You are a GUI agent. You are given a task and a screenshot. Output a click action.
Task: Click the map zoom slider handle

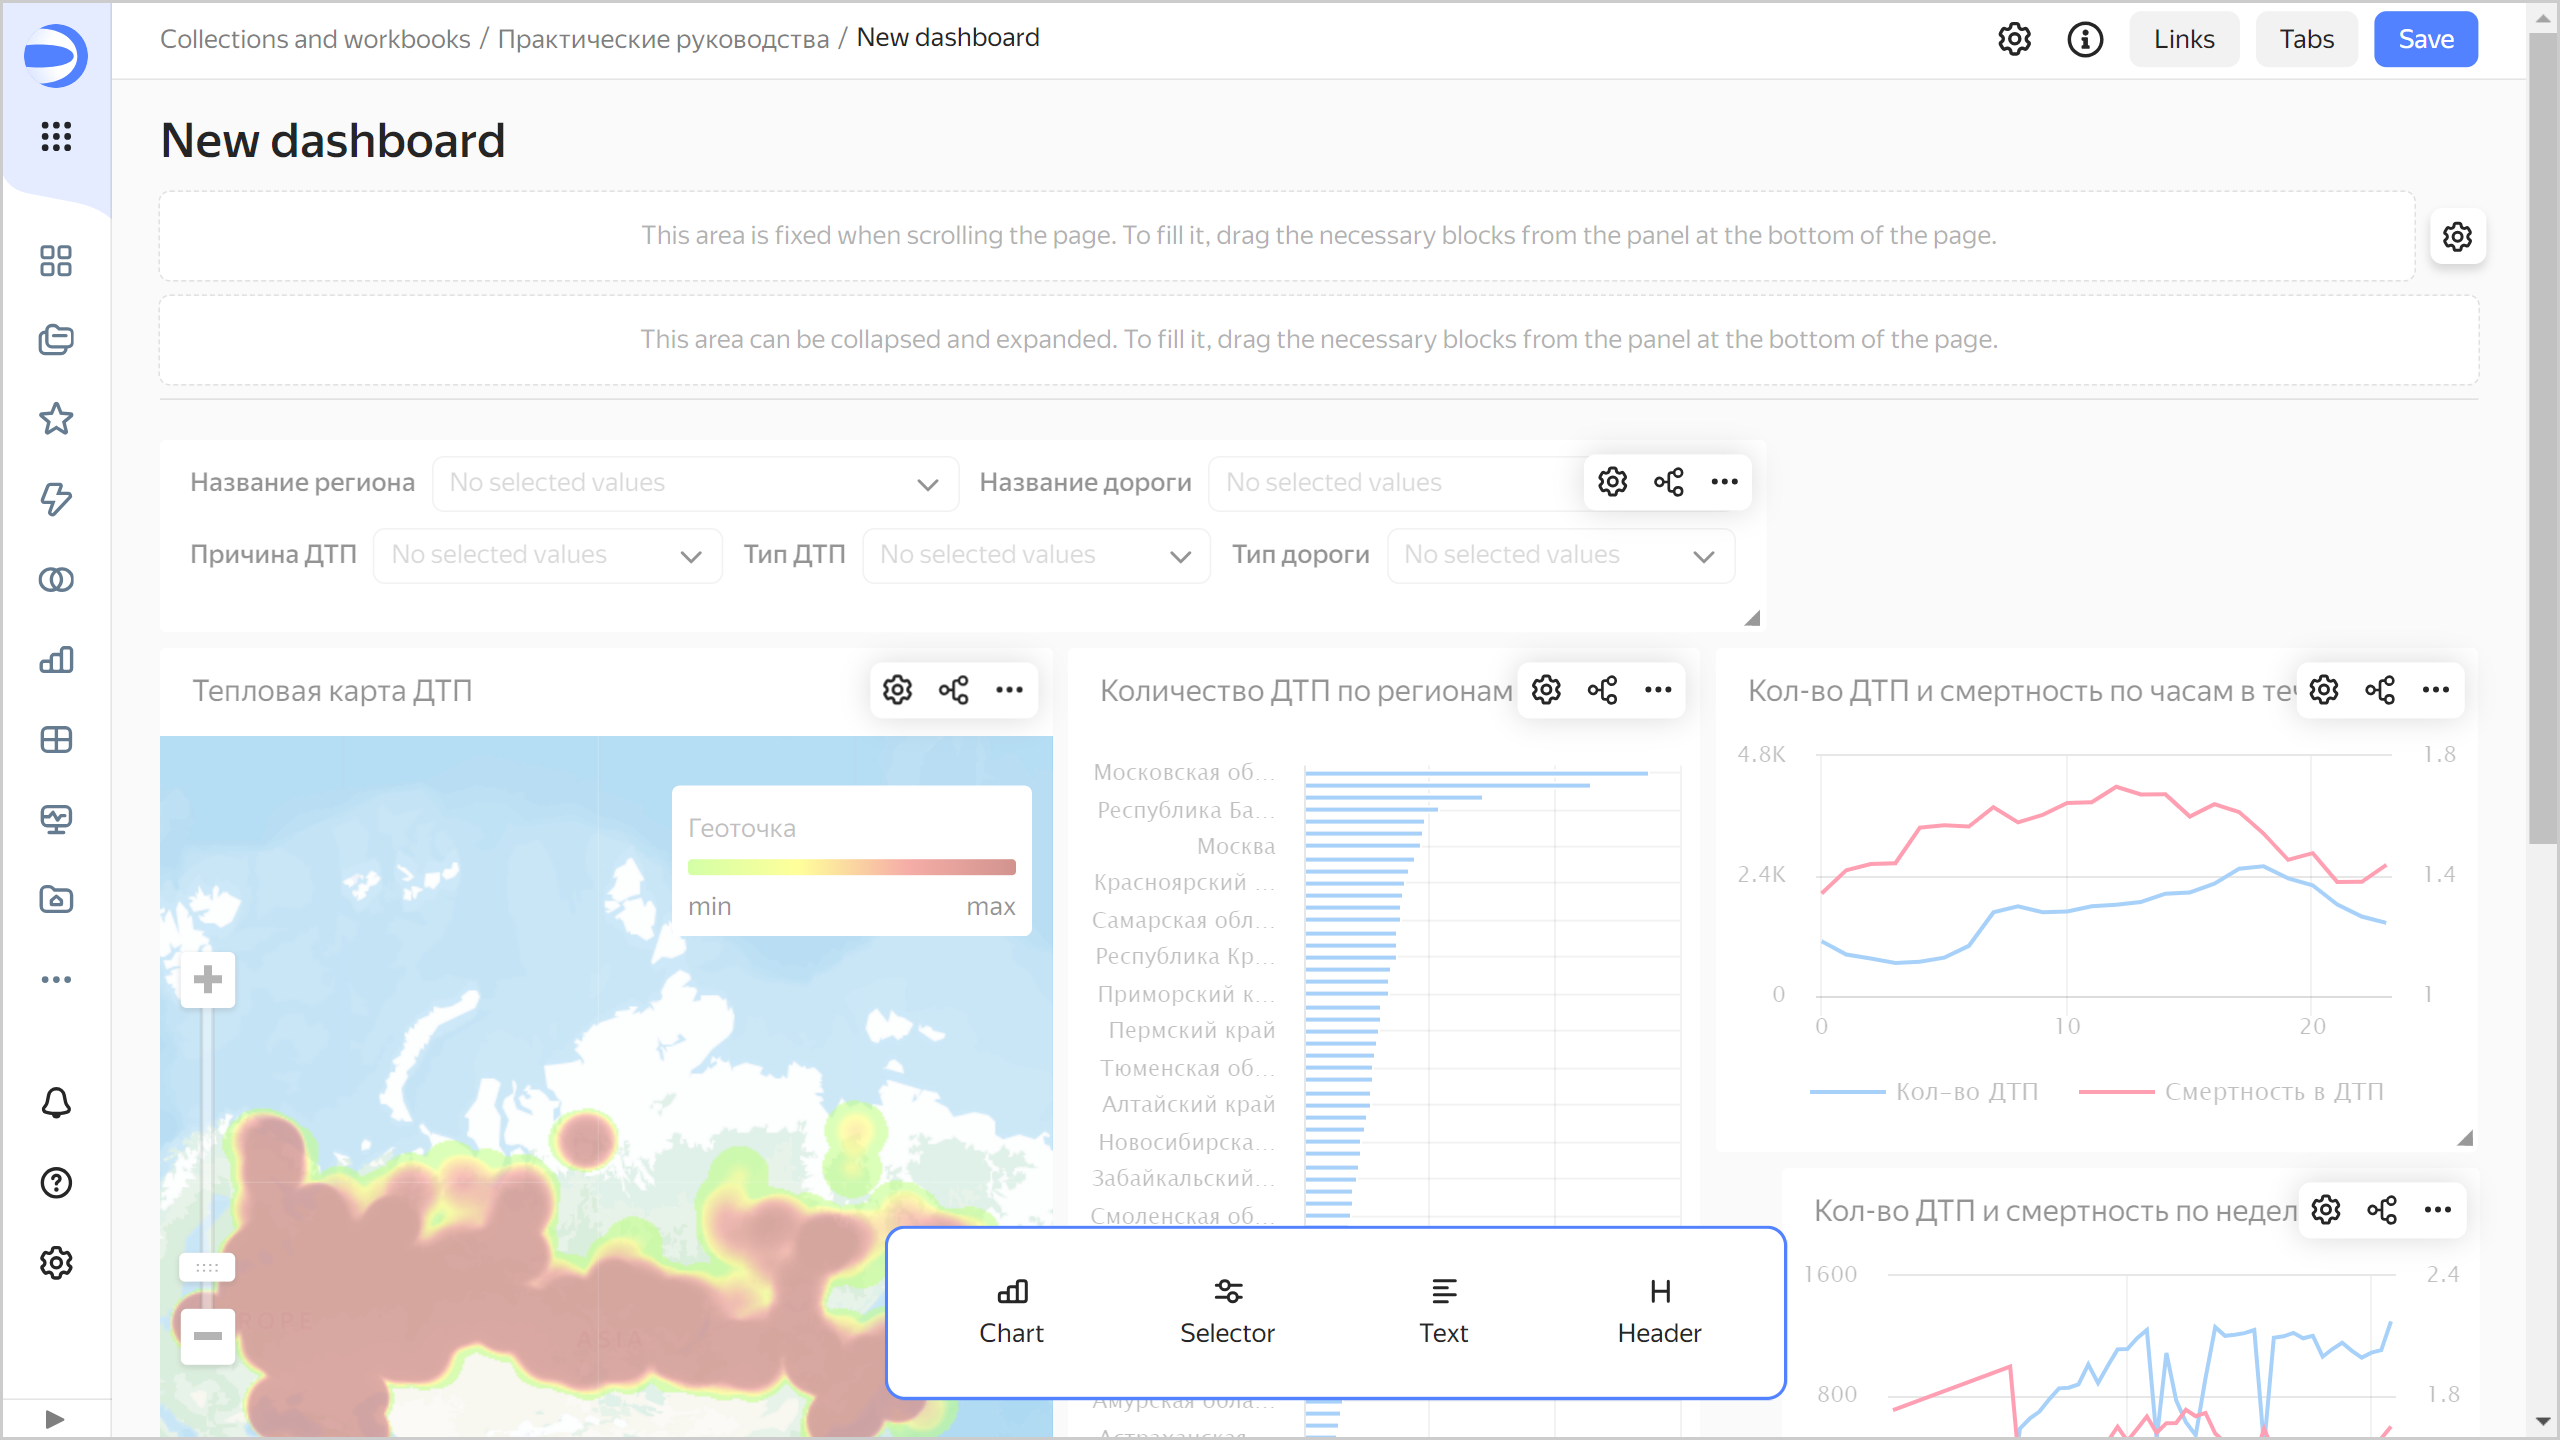click(x=207, y=1267)
